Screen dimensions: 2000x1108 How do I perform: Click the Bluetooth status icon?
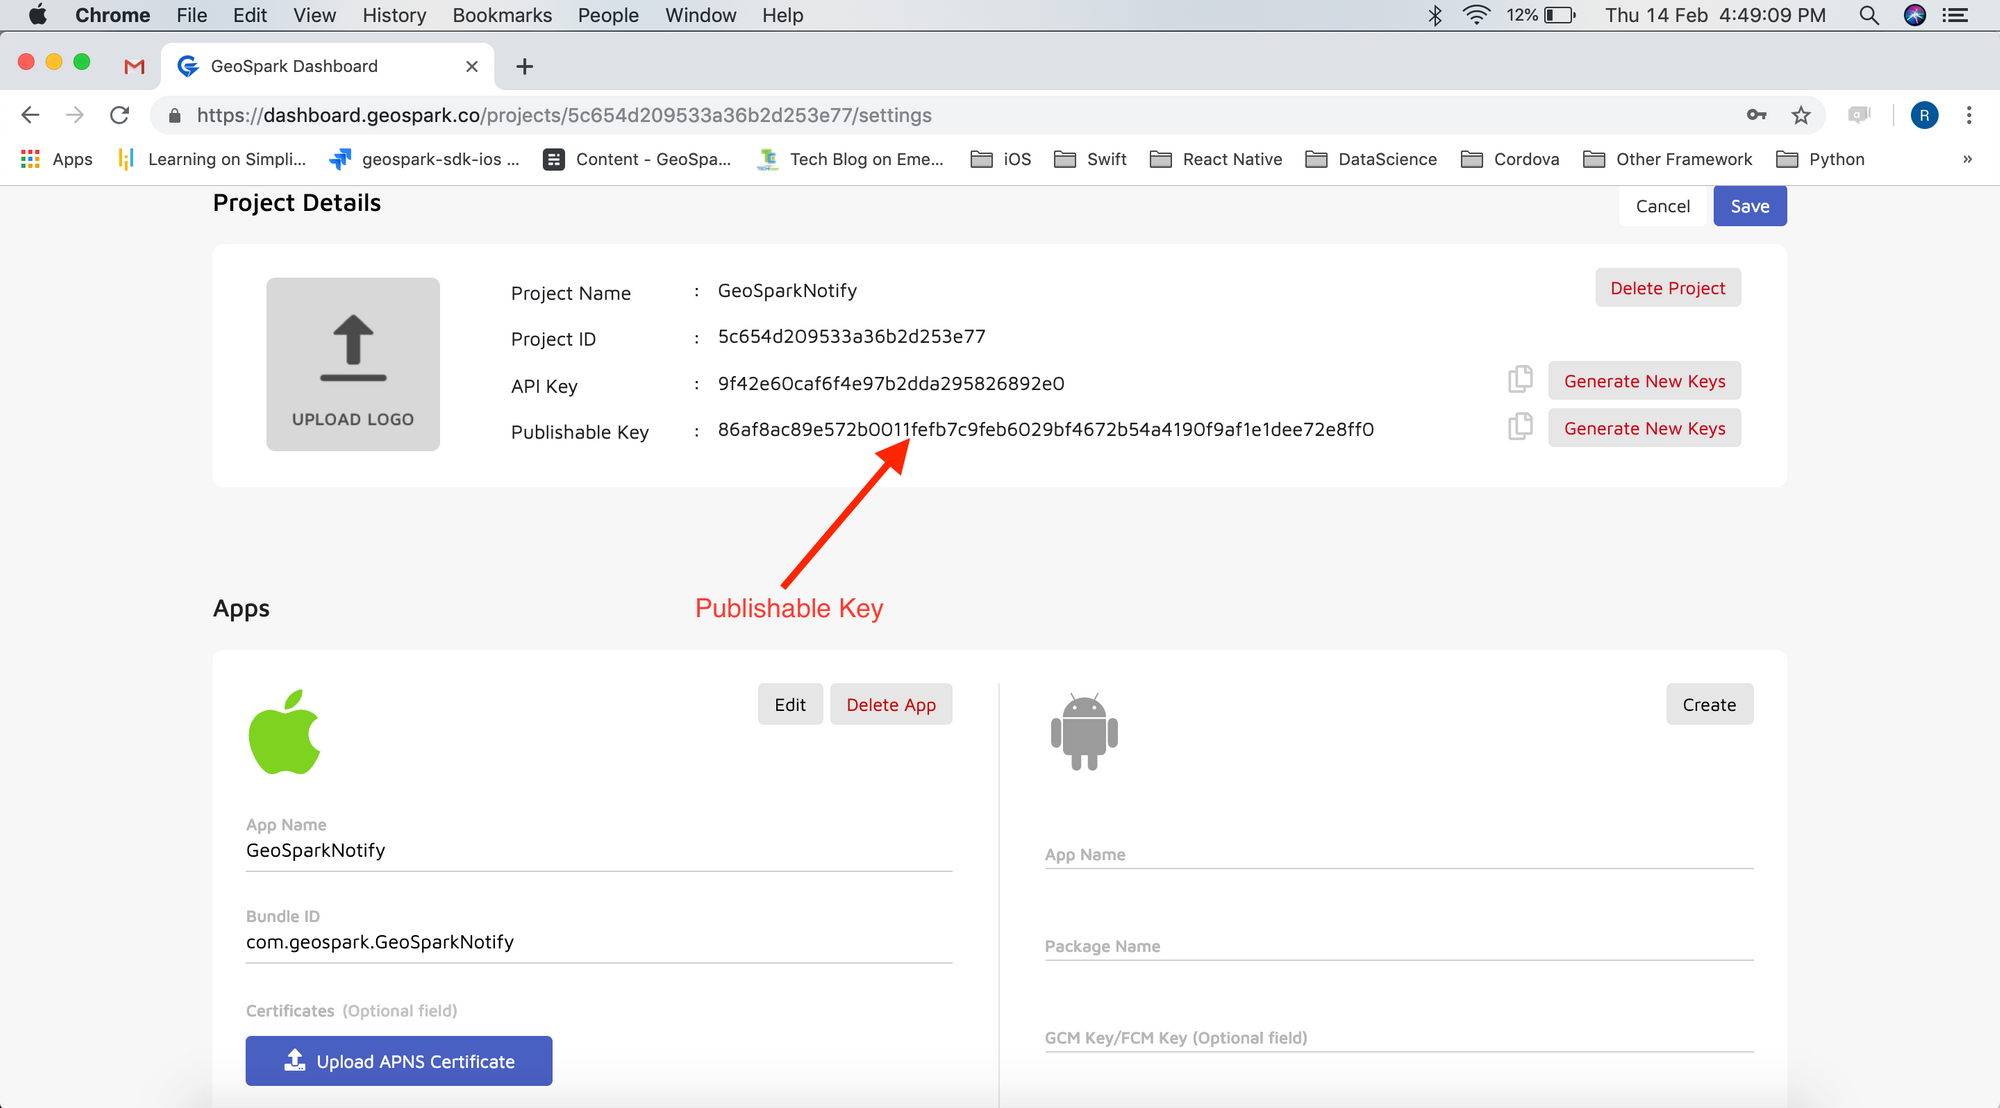[1435, 15]
